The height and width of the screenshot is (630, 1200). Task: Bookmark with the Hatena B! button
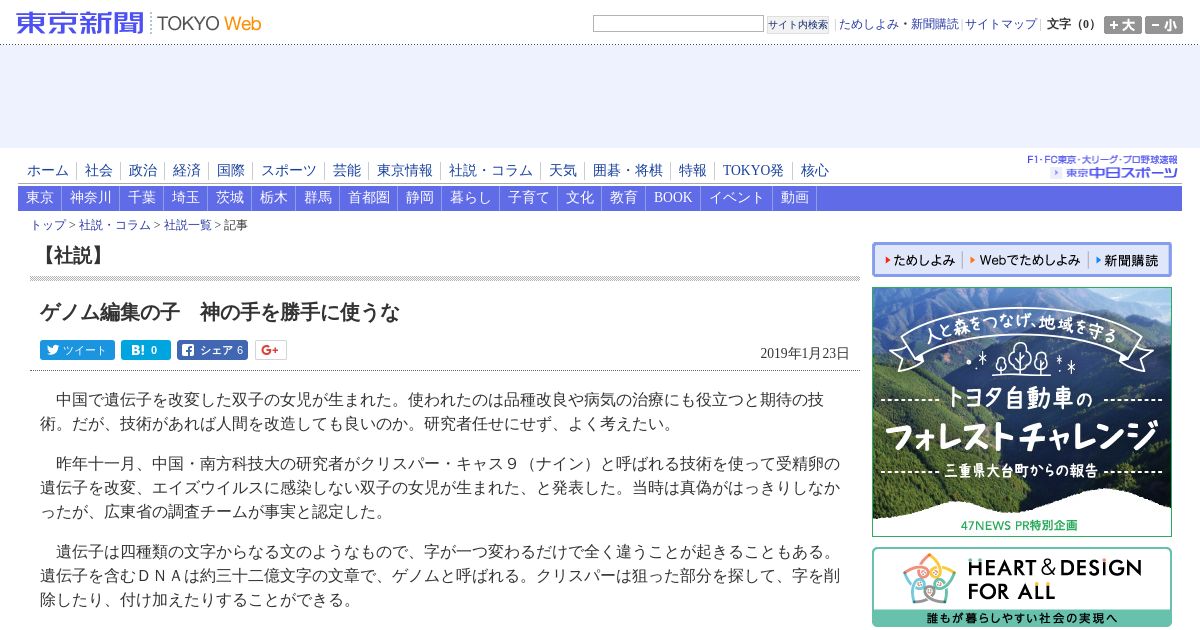(x=146, y=350)
